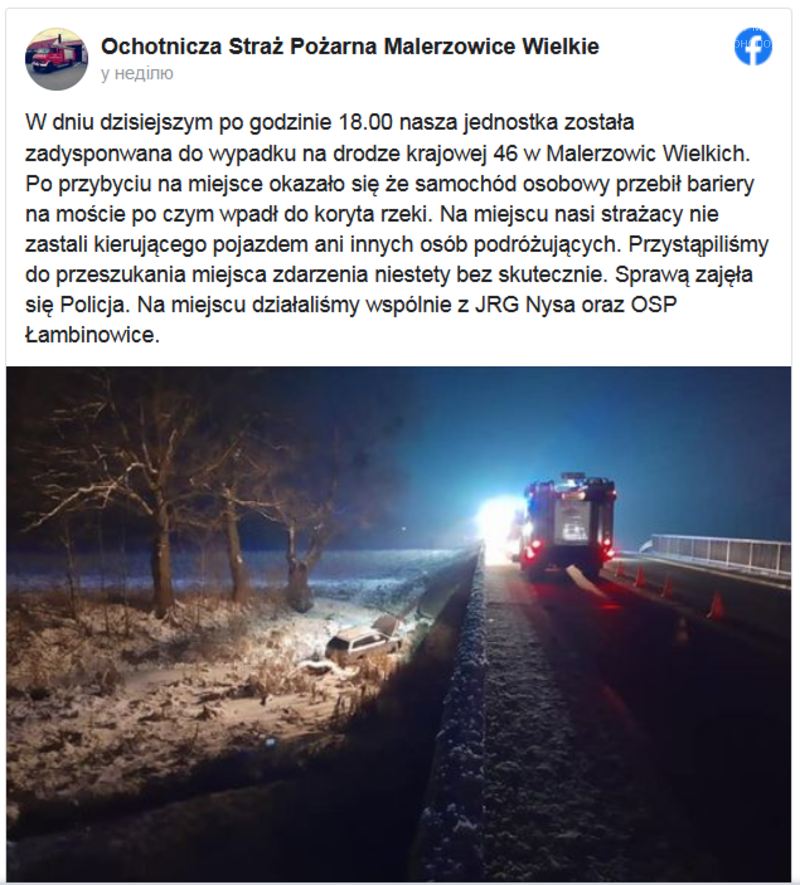Click the fire brigade profile avatar
Viewport: 800px width, 885px height.
click(x=56, y=59)
